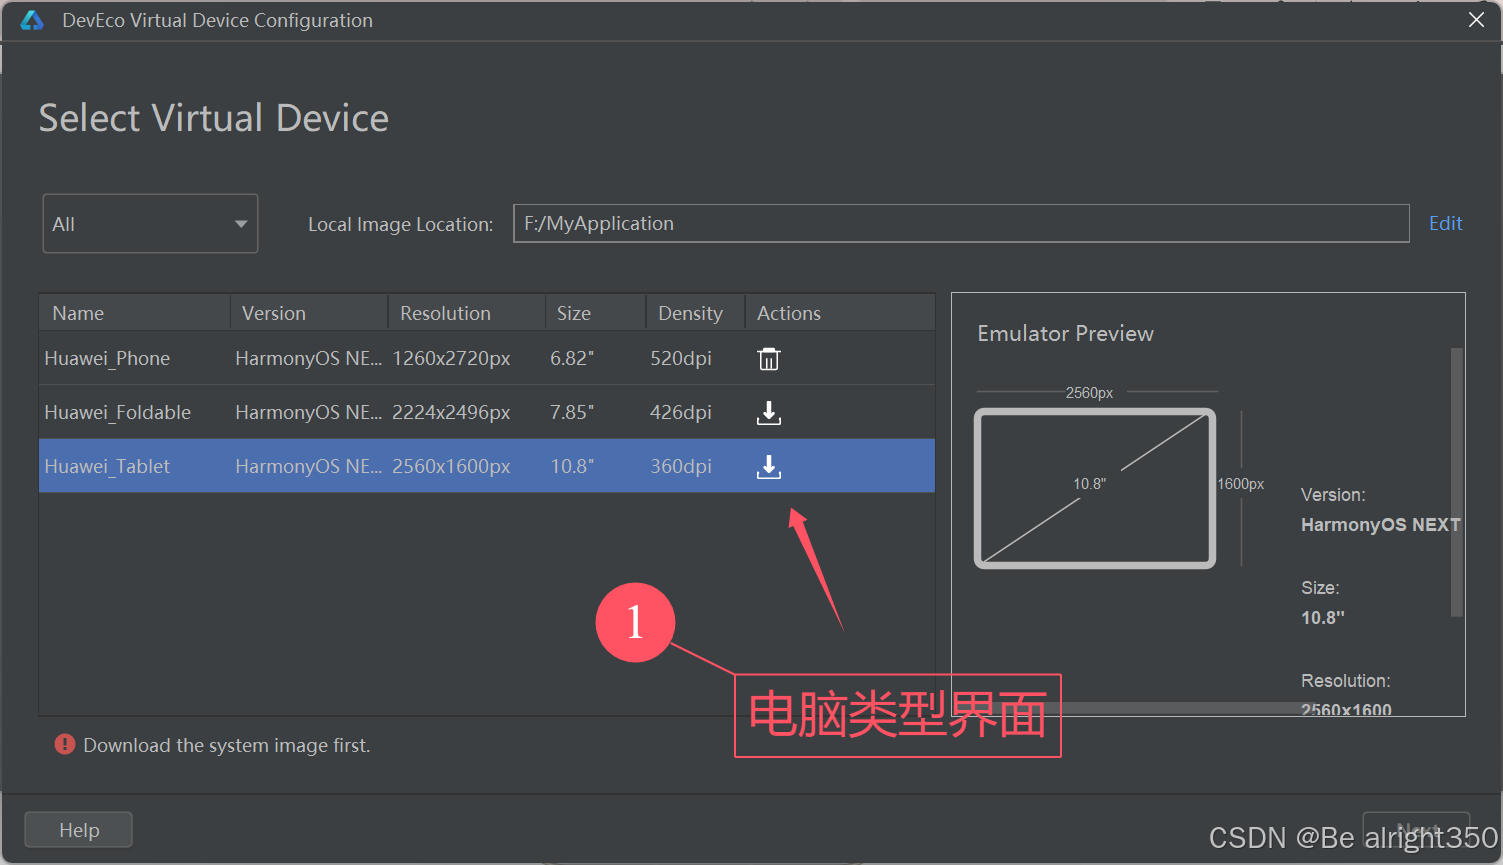Click the Actions column header

click(x=840, y=313)
